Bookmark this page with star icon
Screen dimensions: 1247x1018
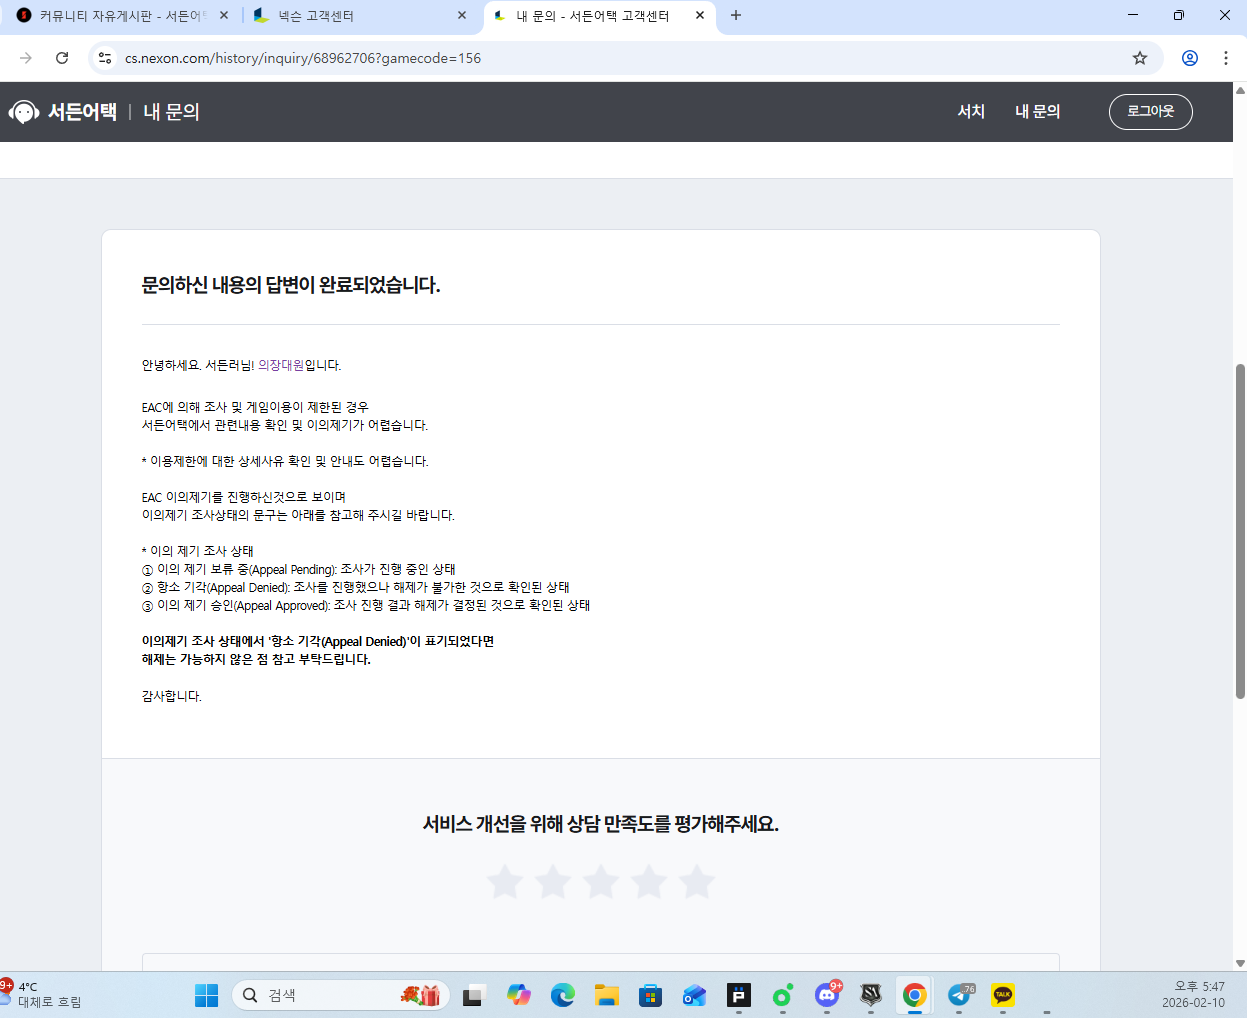(x=1139, y=58)
